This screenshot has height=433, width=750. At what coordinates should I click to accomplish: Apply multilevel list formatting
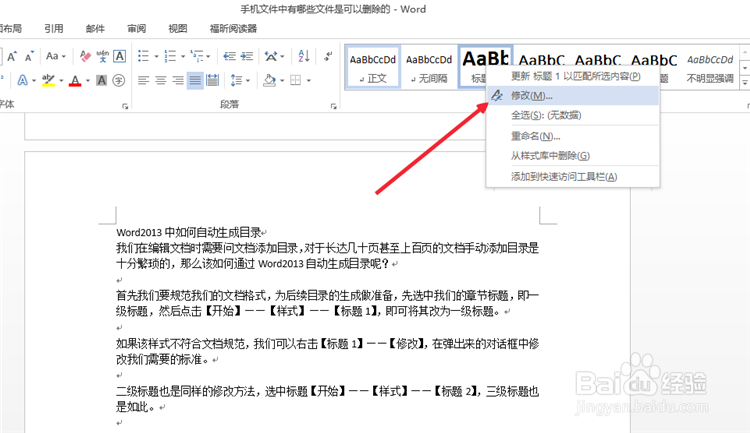(197, 56)
